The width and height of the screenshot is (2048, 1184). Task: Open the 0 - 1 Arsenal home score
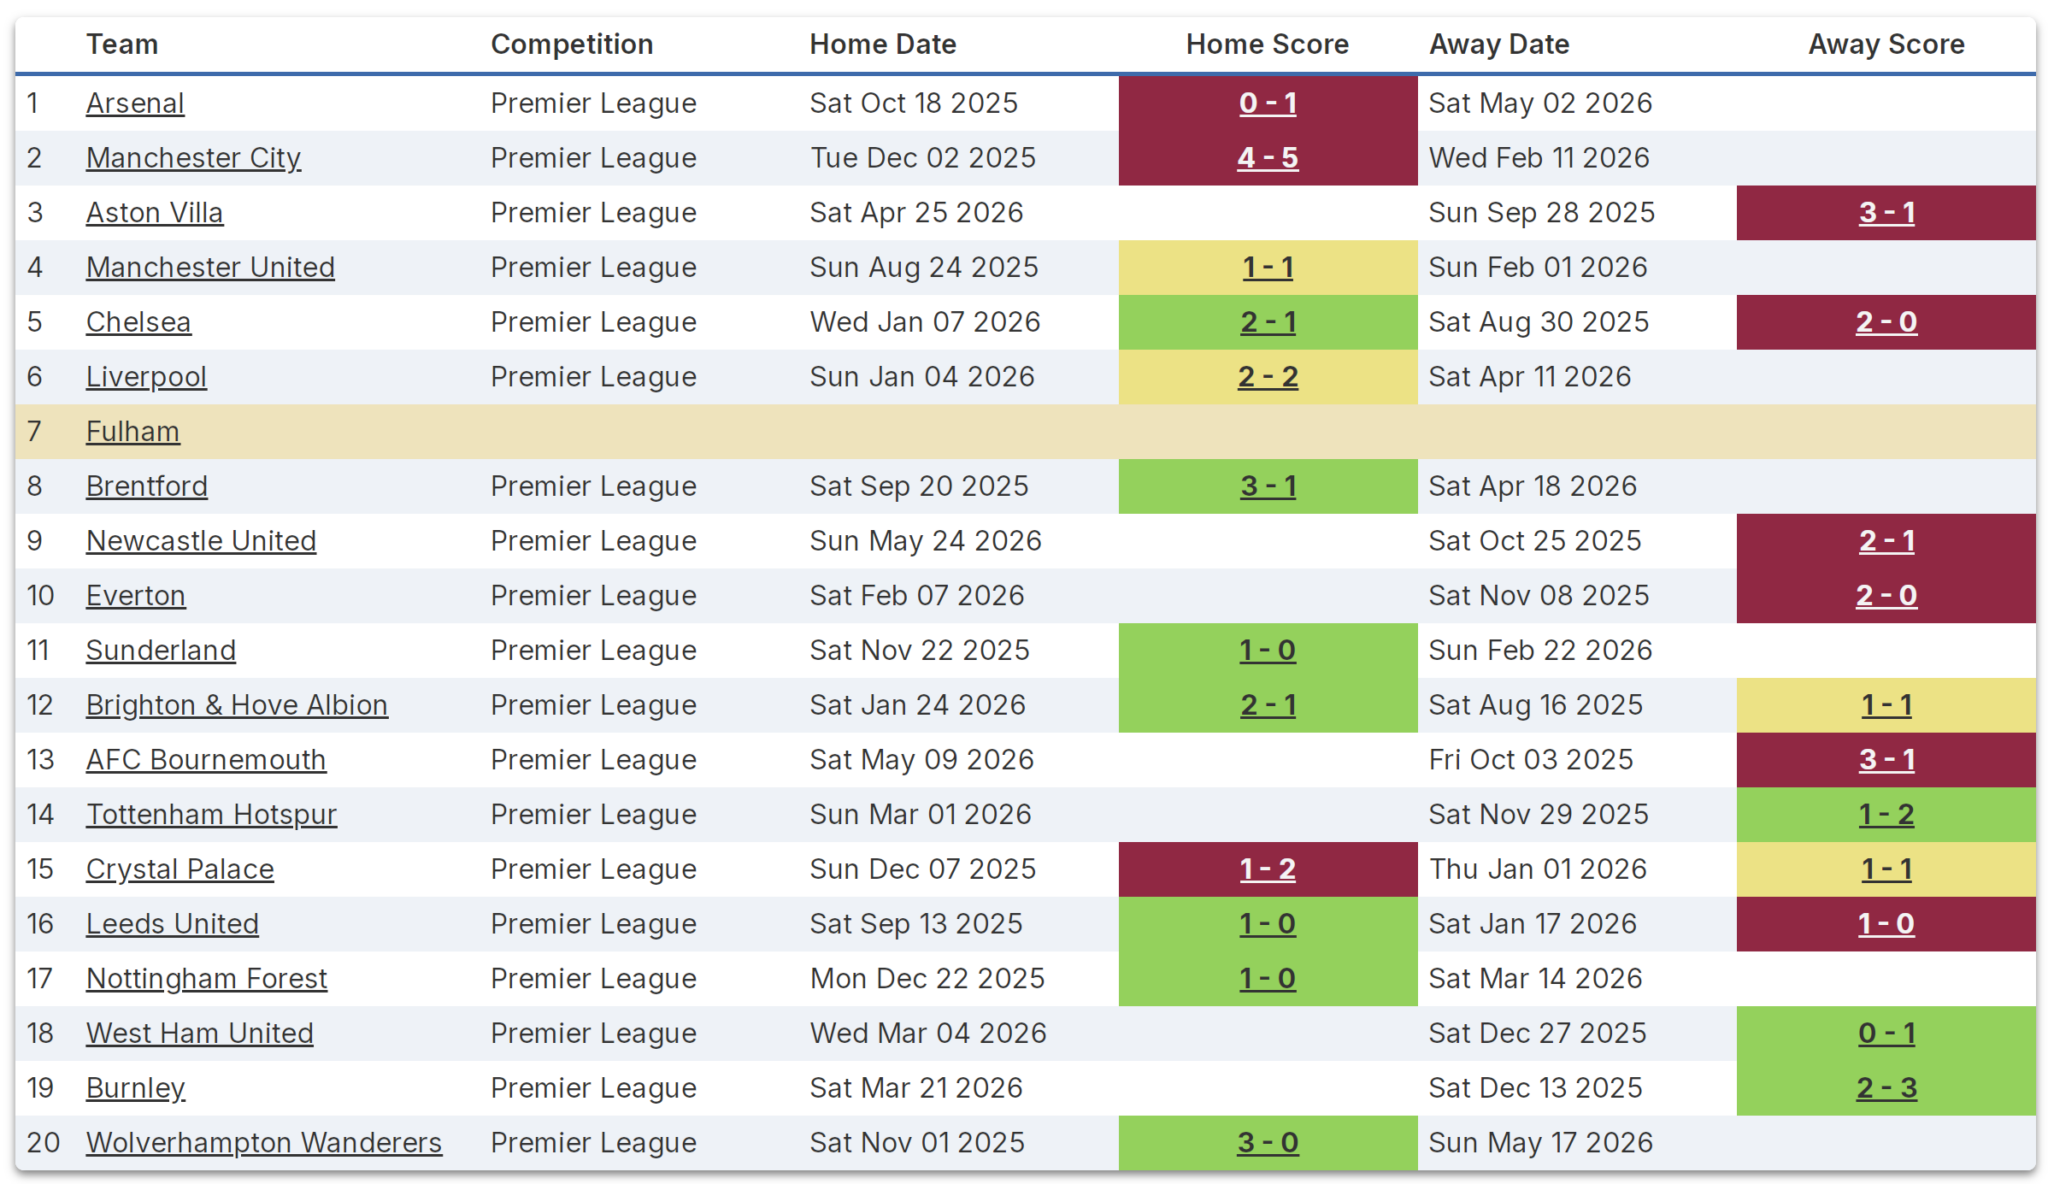[1267, 103]
